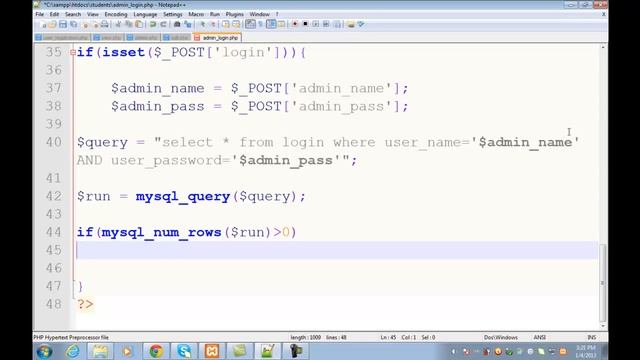
Task: Click the Save Recorded Macro icon
Action: (x=337, y=24)
